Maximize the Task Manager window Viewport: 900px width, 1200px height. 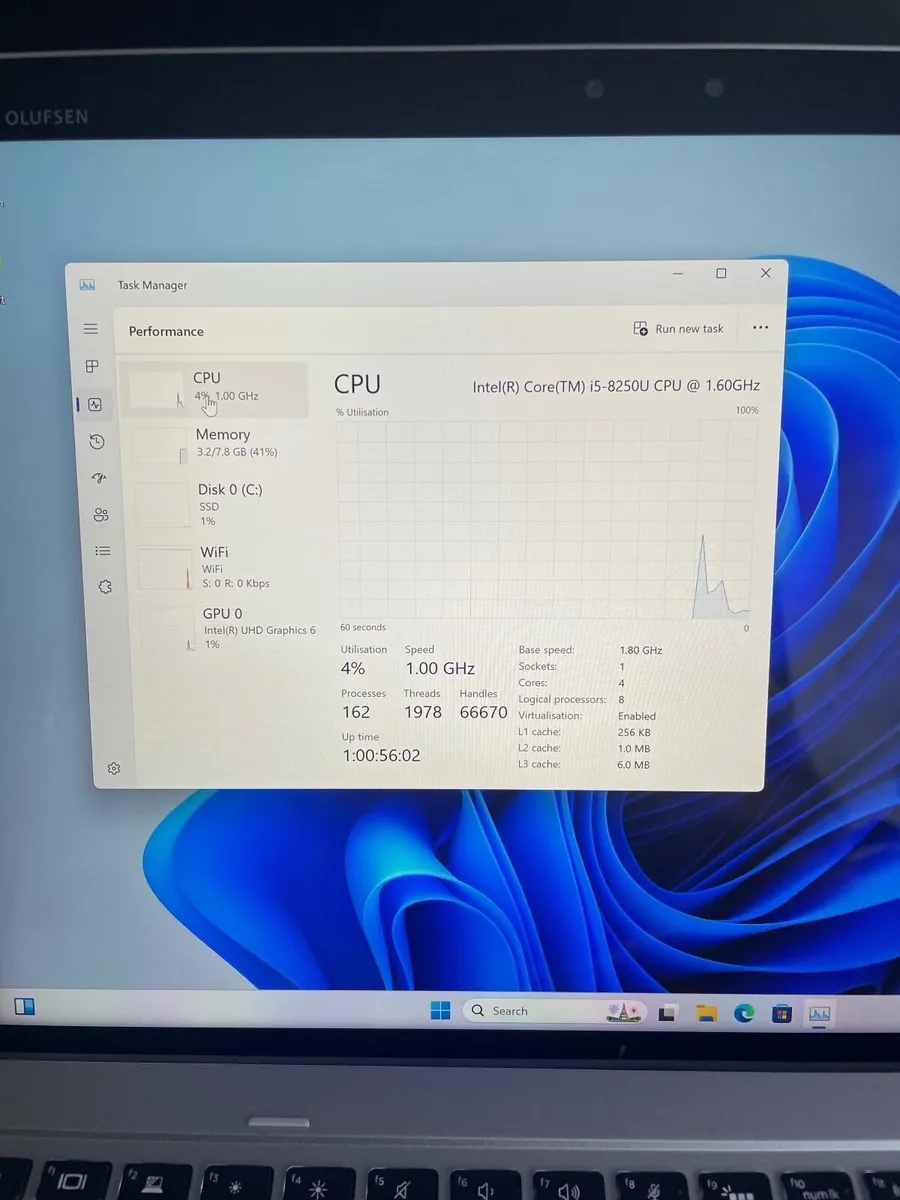click(x=721, y=273)
